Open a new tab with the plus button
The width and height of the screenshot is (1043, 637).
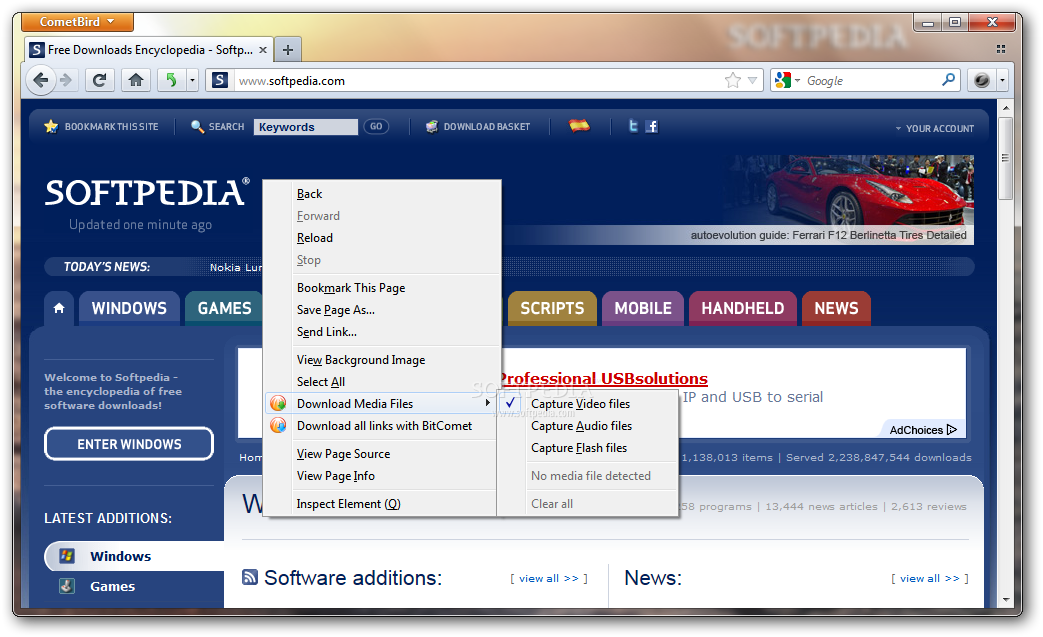(288, 50)
